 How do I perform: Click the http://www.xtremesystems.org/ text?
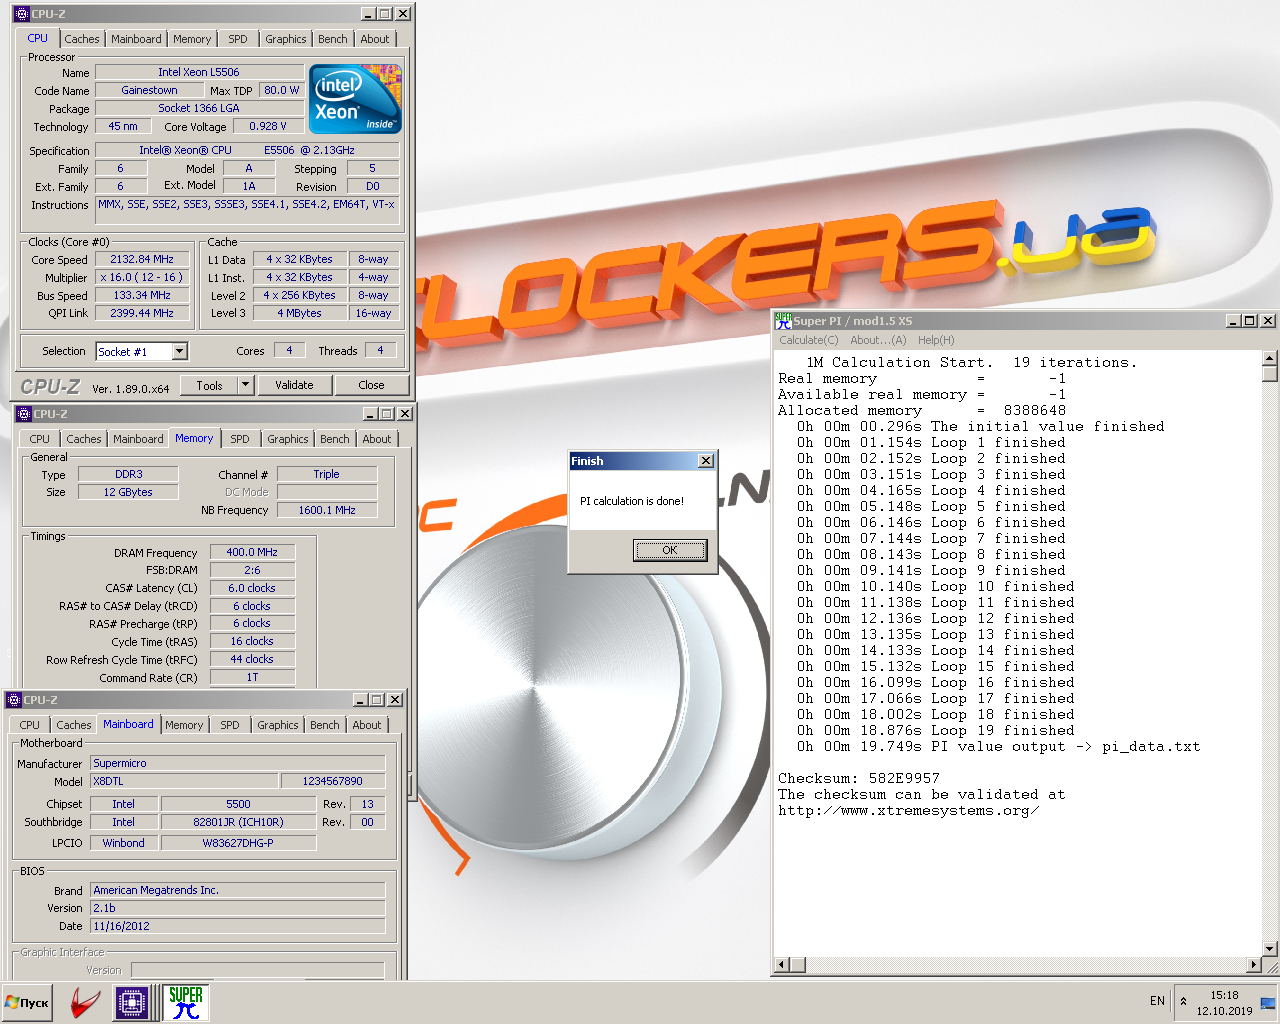click(909, 810)
